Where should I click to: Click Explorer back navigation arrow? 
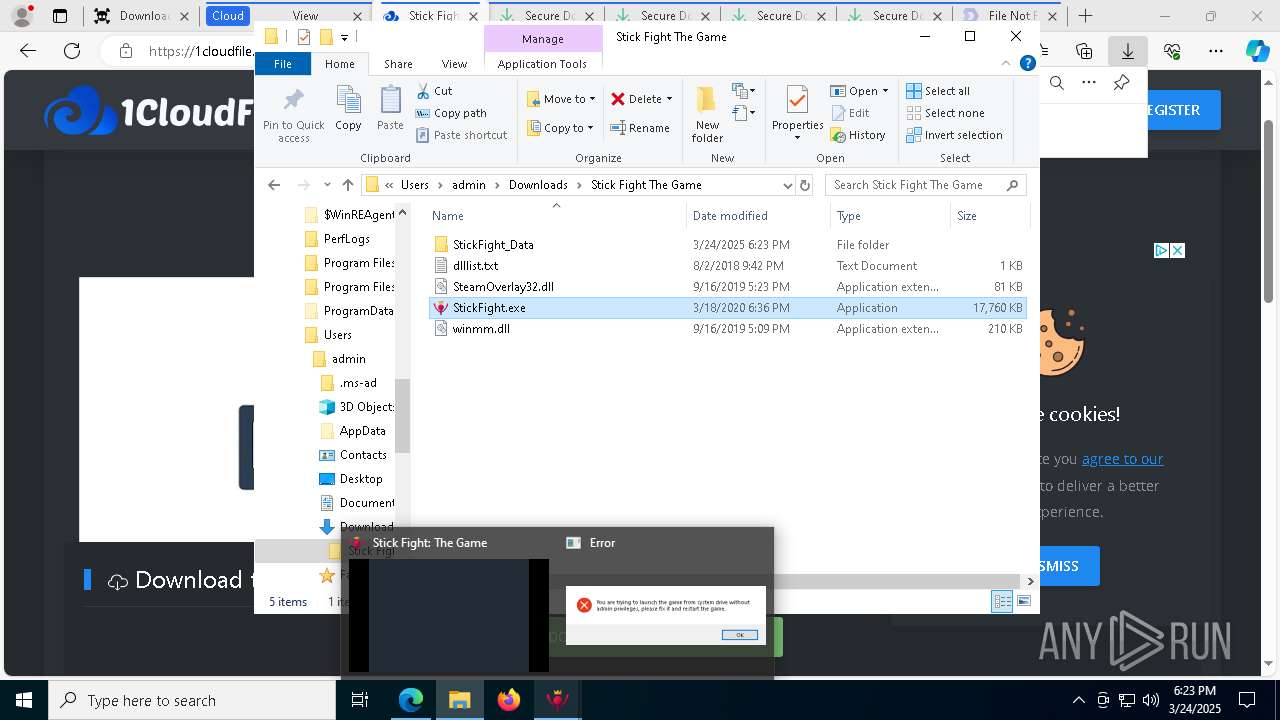click(x=274, y=185)
